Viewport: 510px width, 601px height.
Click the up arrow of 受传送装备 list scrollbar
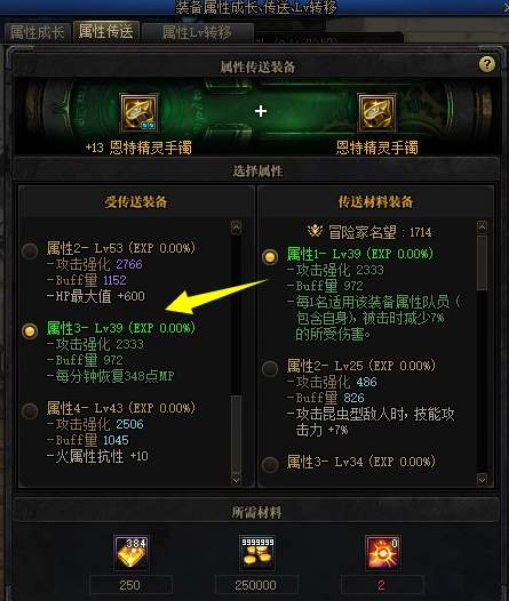236,227
